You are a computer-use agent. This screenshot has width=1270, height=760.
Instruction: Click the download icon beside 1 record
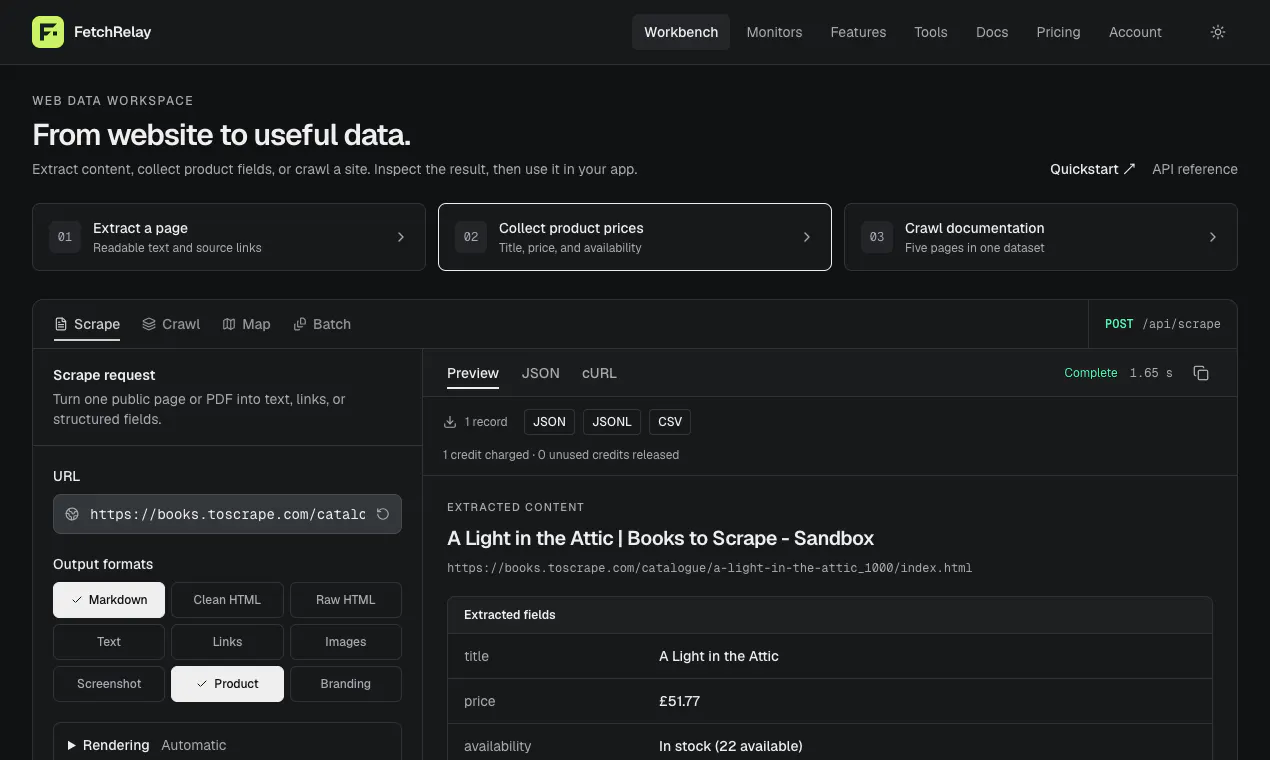[x=450, y=422]
